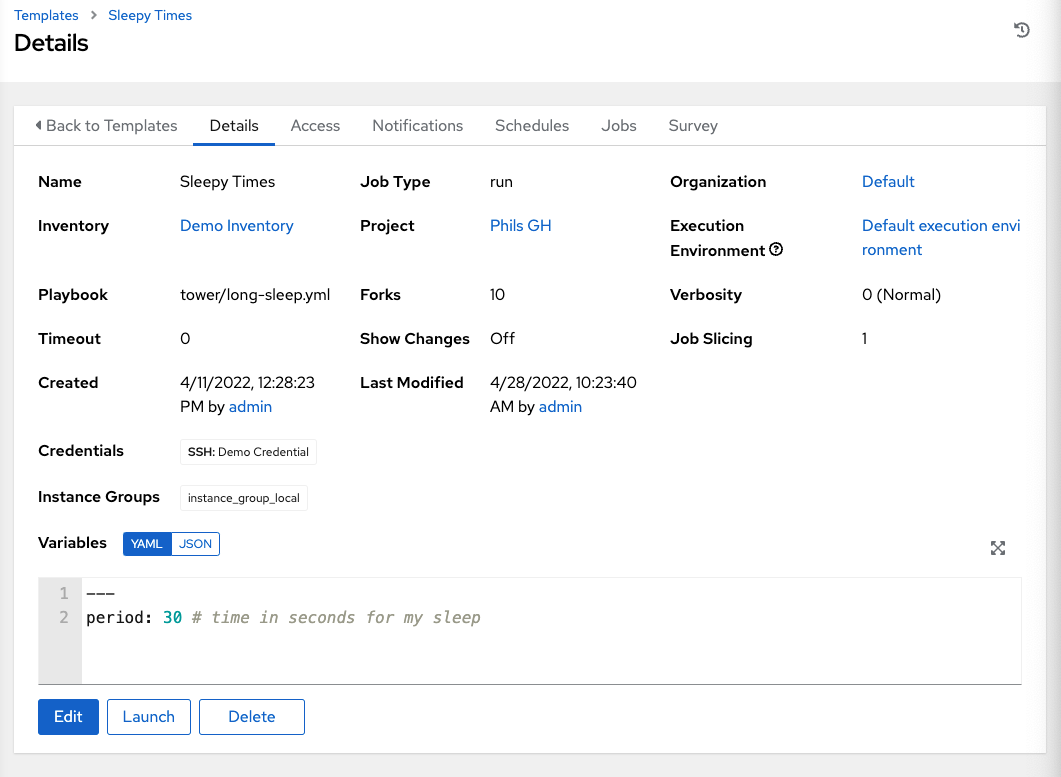Click admin link under Last Modified

pyautogui.click(x=560, y=406)
